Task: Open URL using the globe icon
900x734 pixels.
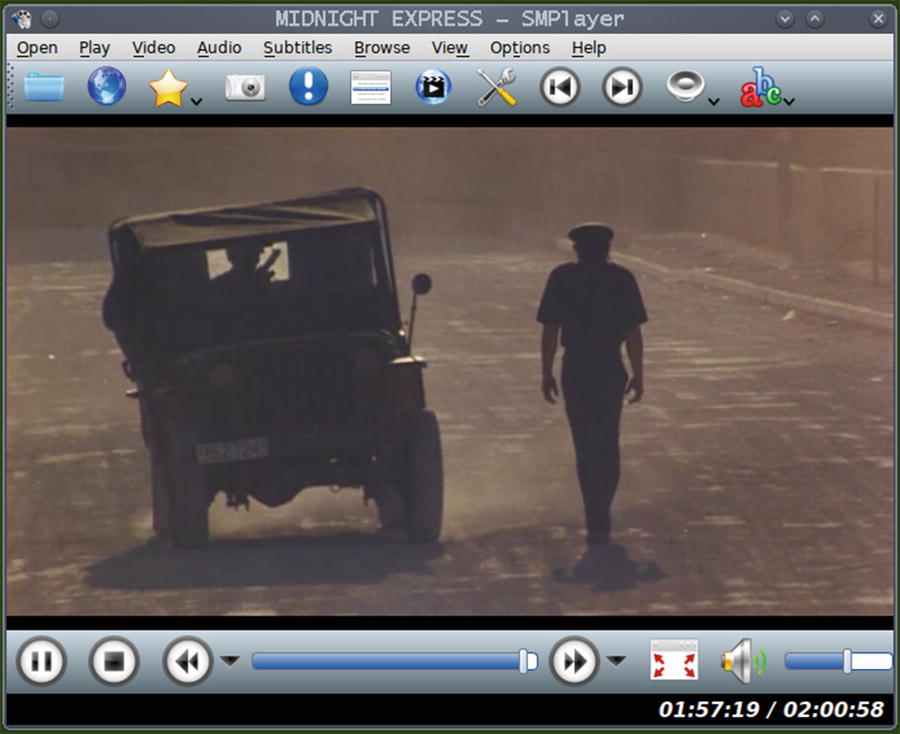Action: pyautogui.click(x=107, y=86)
